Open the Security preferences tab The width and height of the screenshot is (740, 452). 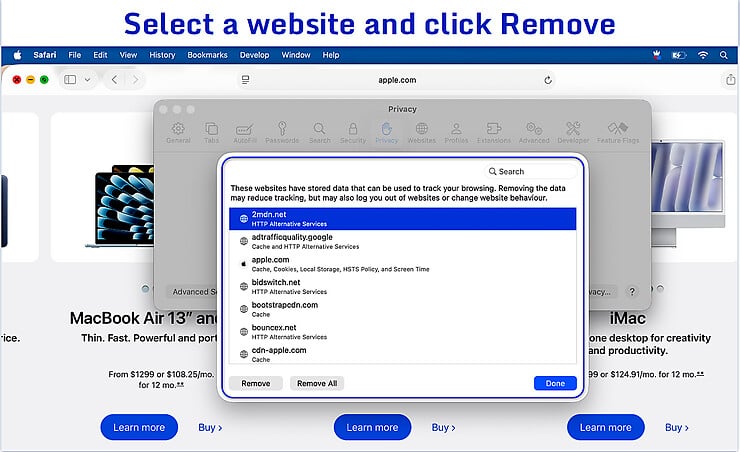pyautogui.click(x=353, y=133)
